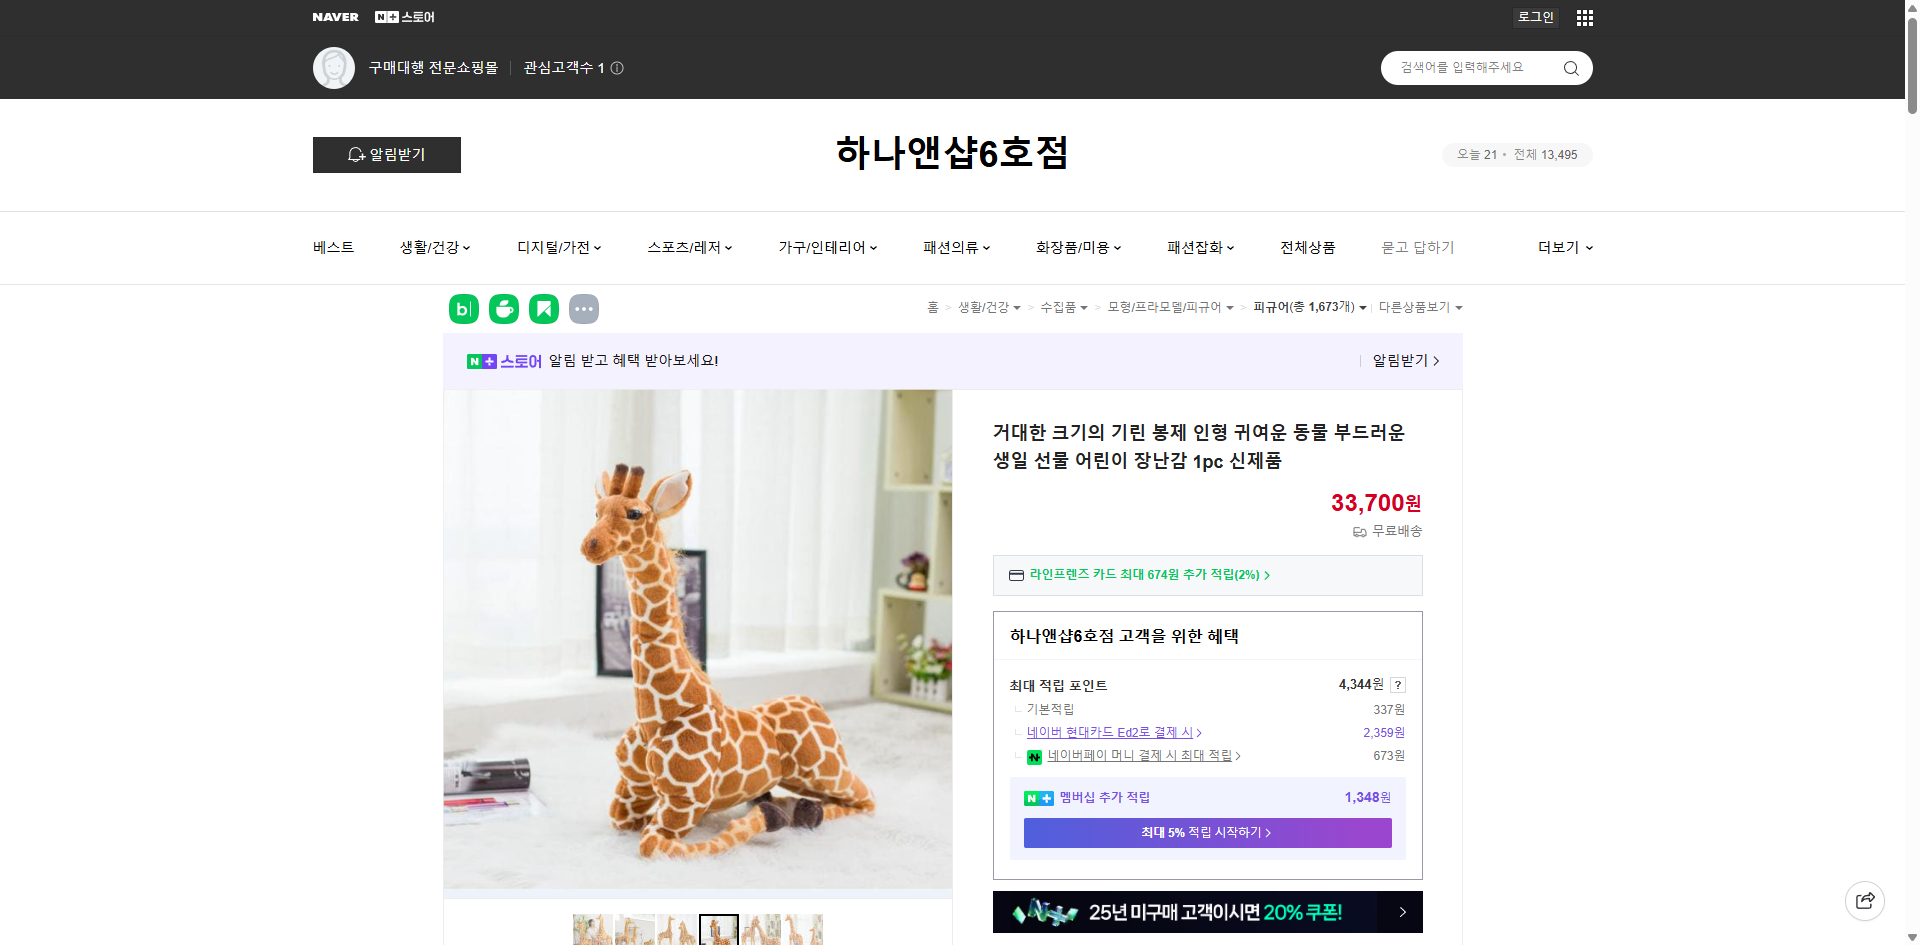Viewport: 1920px width, 945px height.
Task: Click the 최대 5% 적립 시작하기 button
Action: [1206, 832]
